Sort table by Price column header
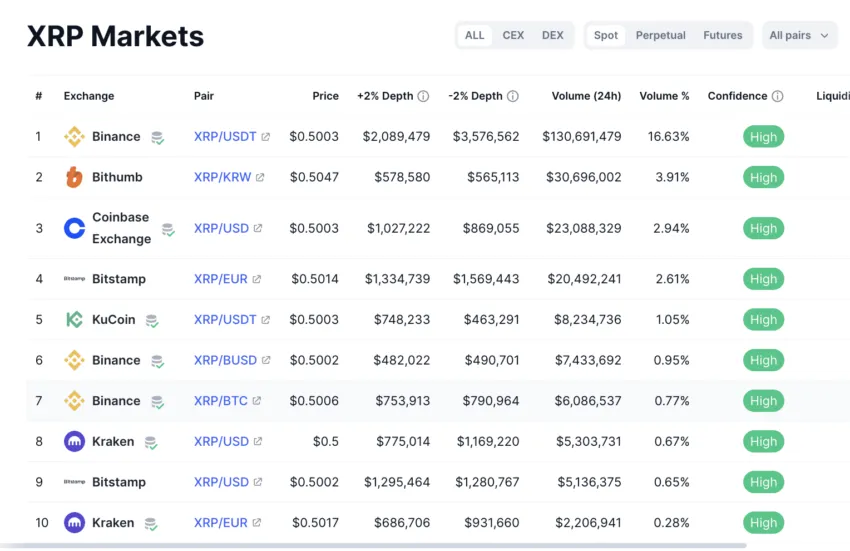The width and height of the screenshot is (850, 551). coord(325,96)
